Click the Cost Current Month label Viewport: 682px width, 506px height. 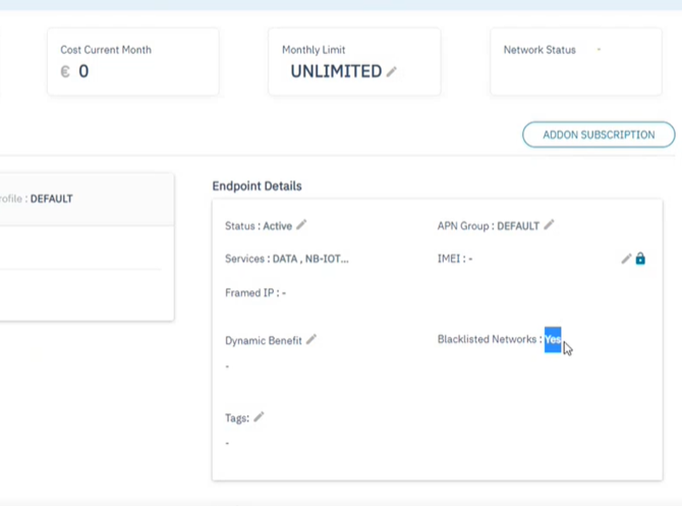pyautogui.click(x=106, y=50)
